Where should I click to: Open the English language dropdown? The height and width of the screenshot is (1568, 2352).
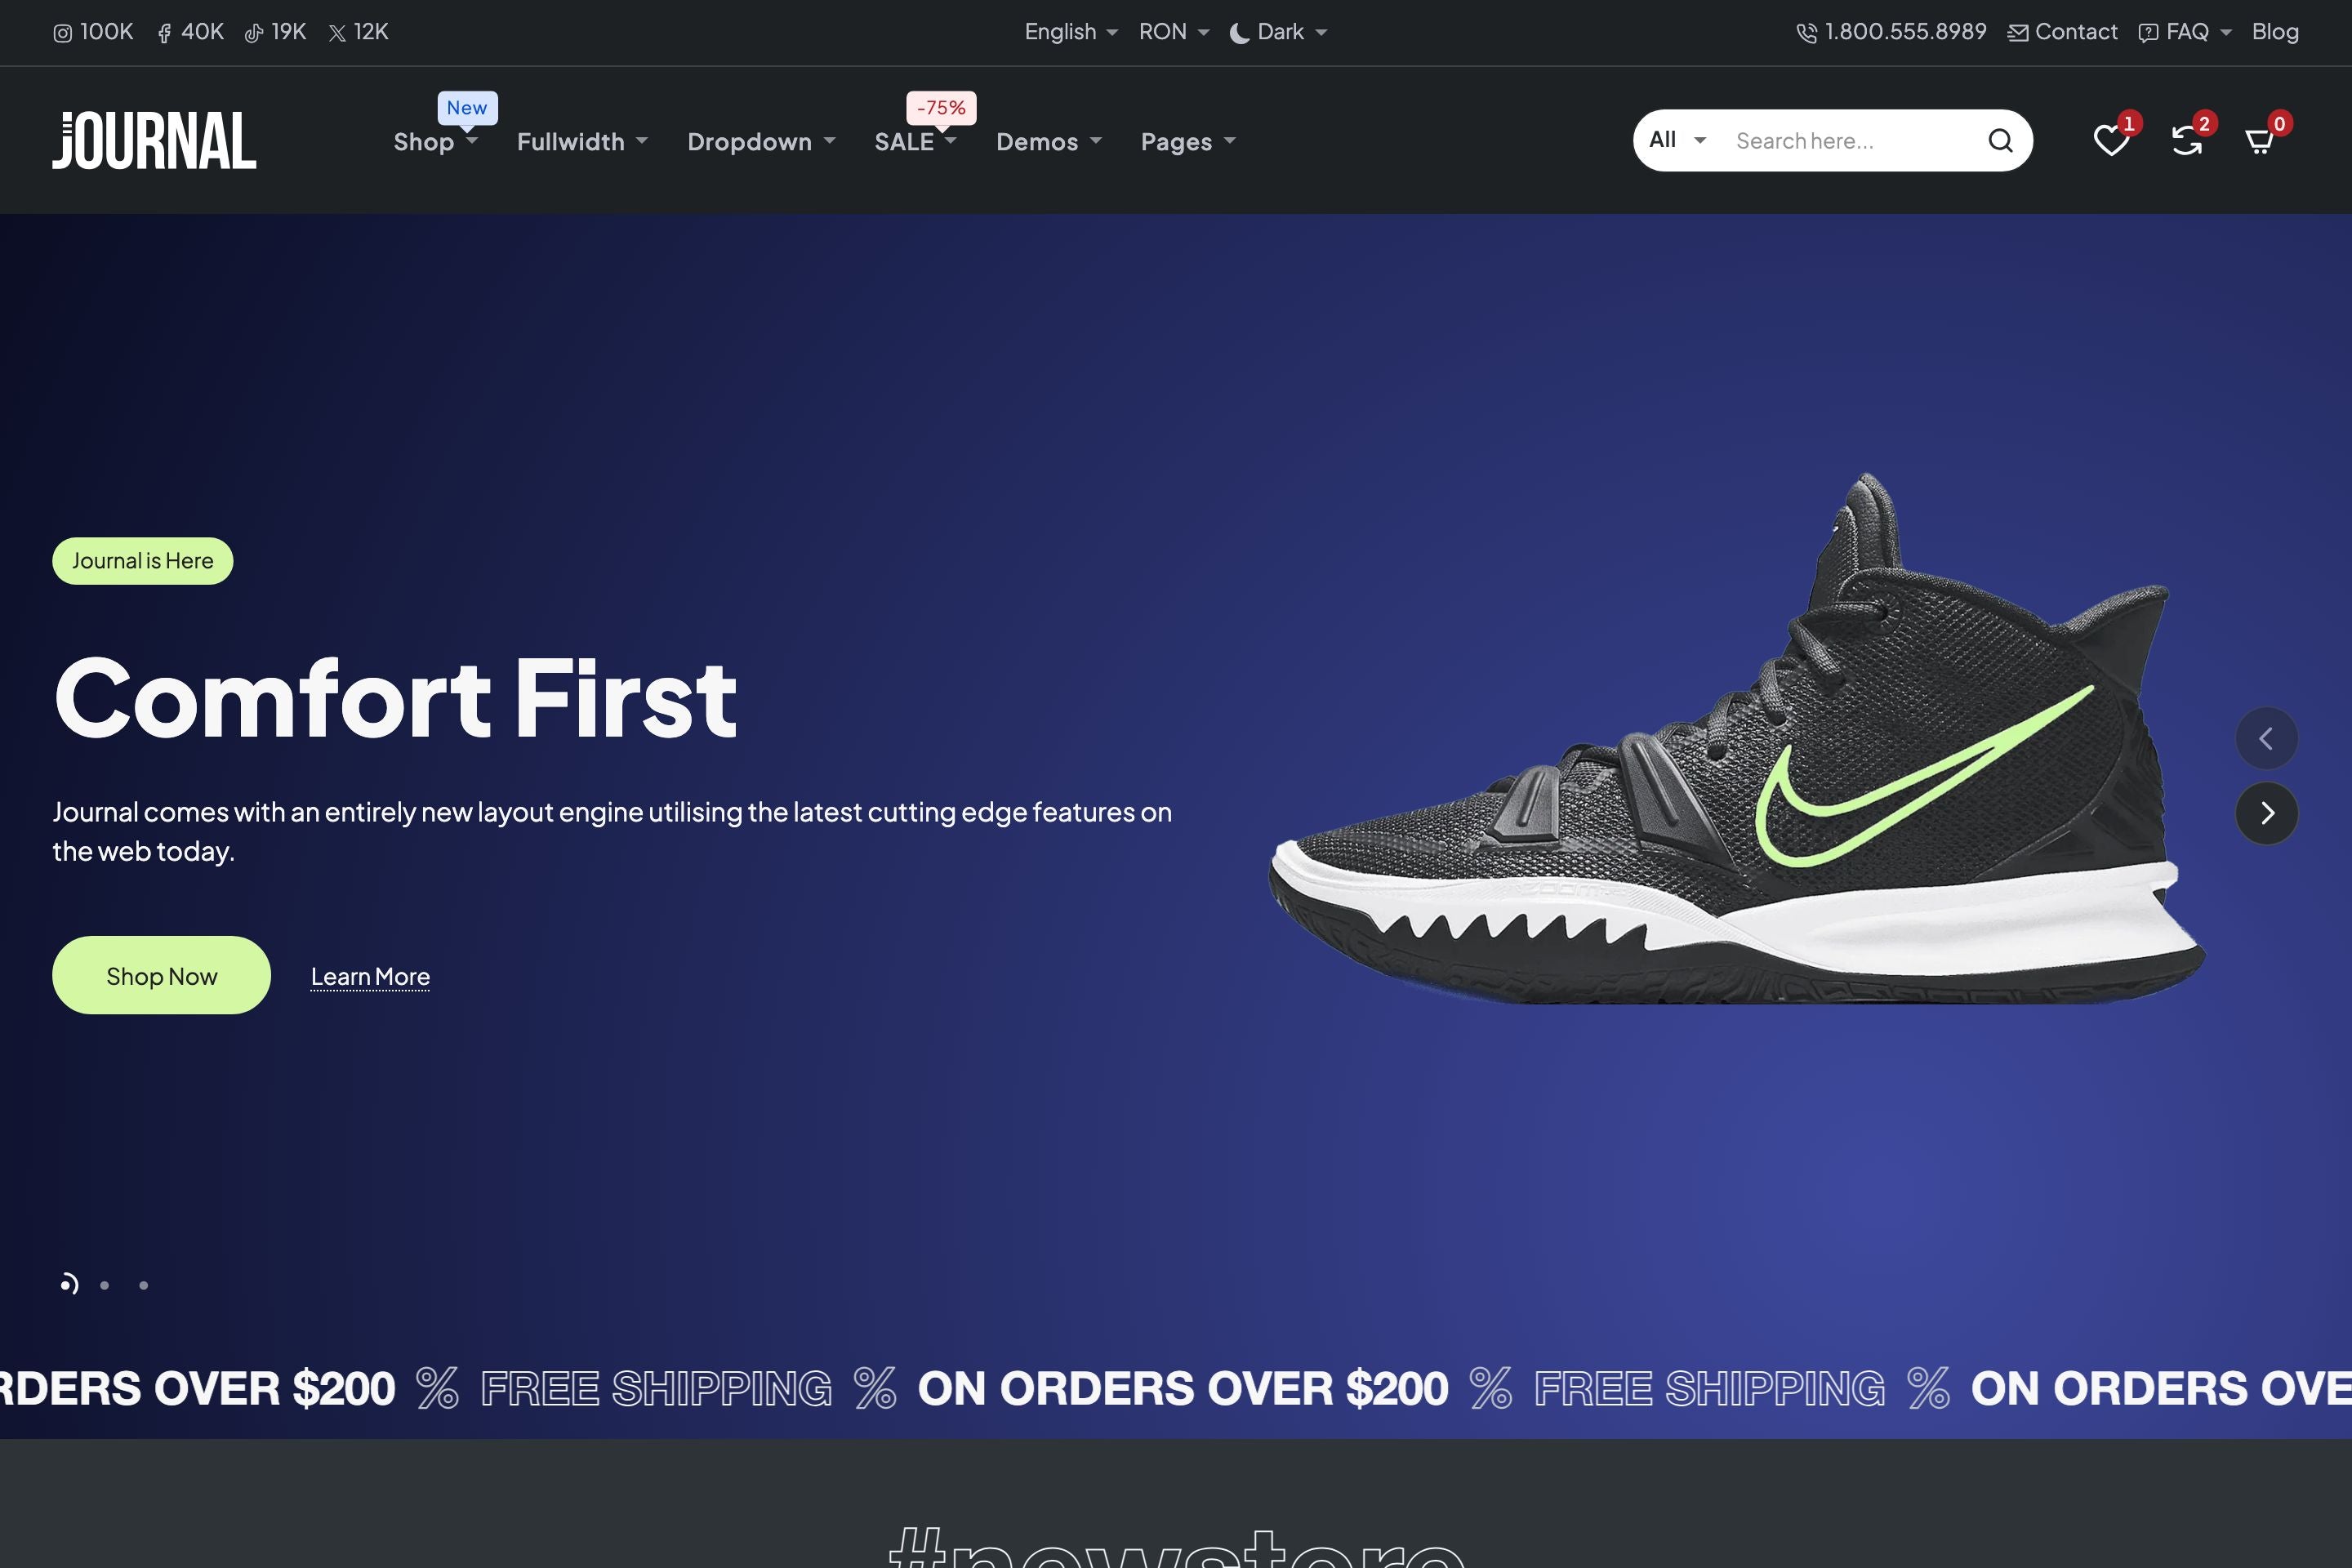pyautogui.click(x=1071, y=32)
